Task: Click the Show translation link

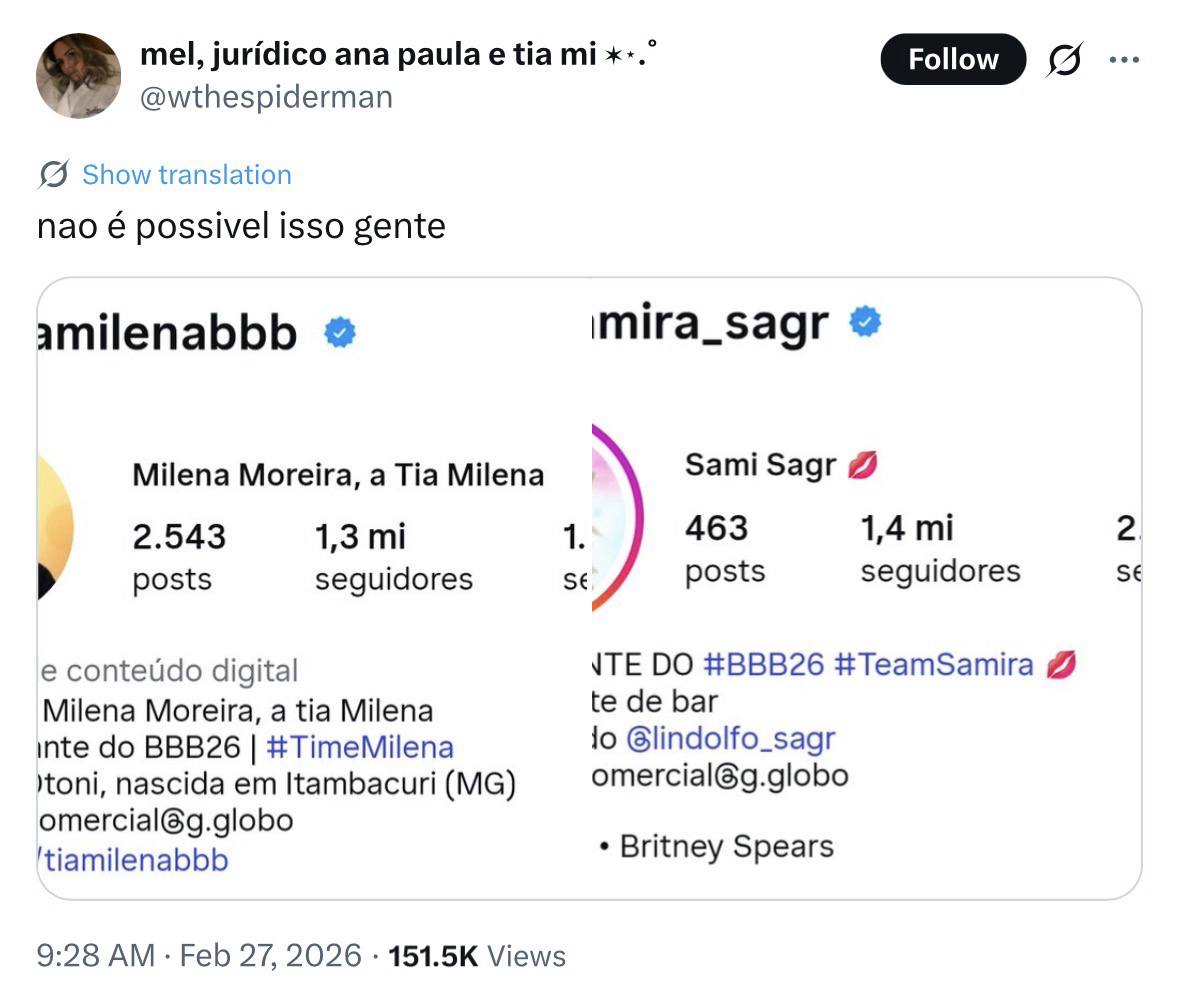Action: tap(186, 175)
